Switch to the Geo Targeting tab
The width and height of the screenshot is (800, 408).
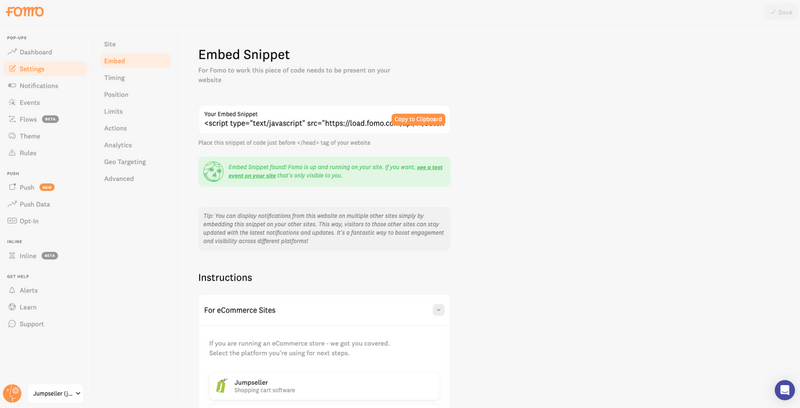(x=125, y=162)
